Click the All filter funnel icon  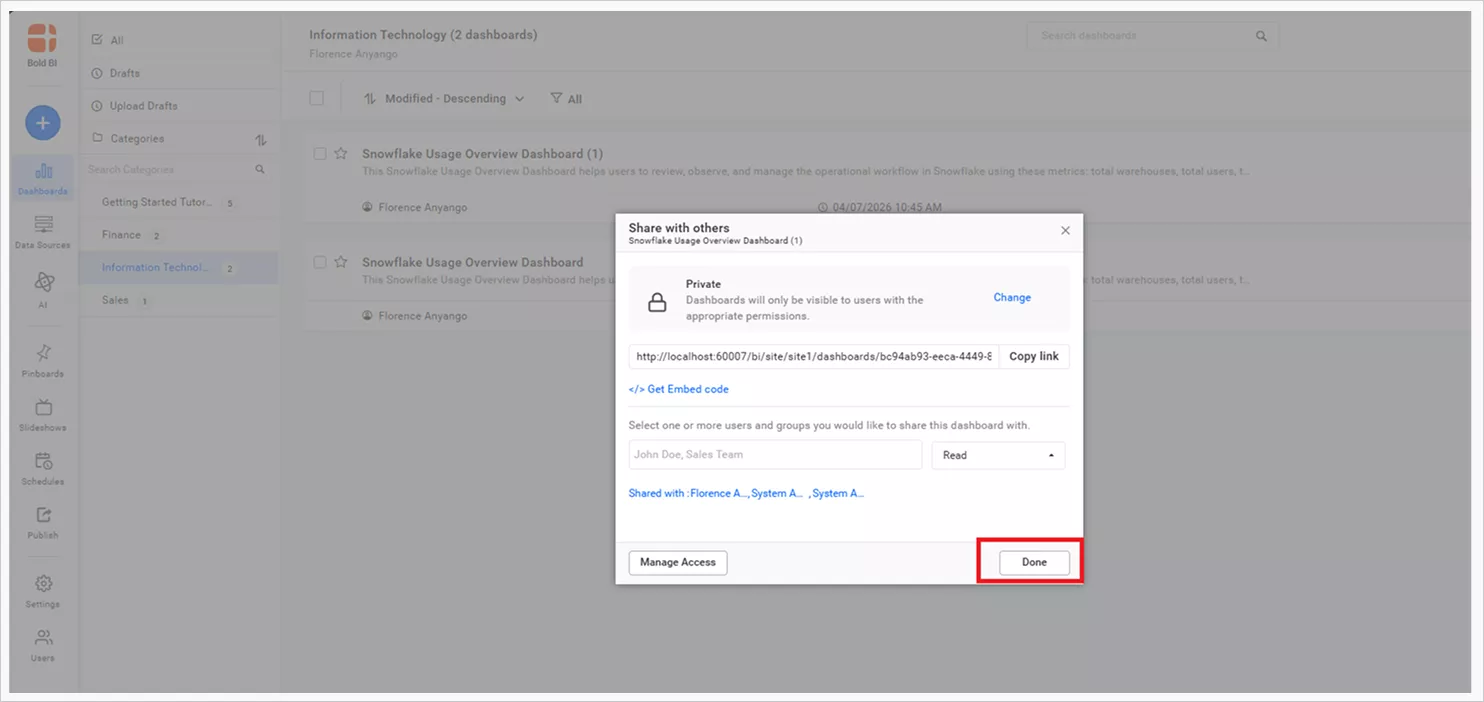click(556, 98)
